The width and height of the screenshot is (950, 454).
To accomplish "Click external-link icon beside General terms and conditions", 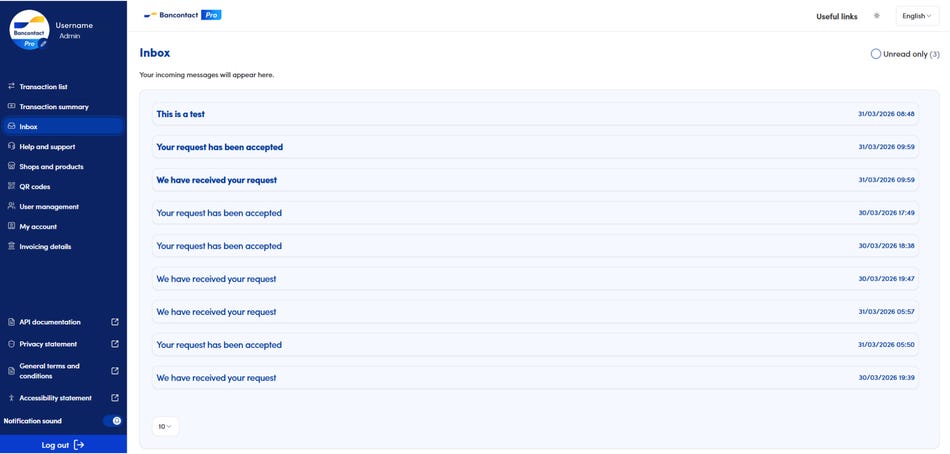I will pos(115,371).
